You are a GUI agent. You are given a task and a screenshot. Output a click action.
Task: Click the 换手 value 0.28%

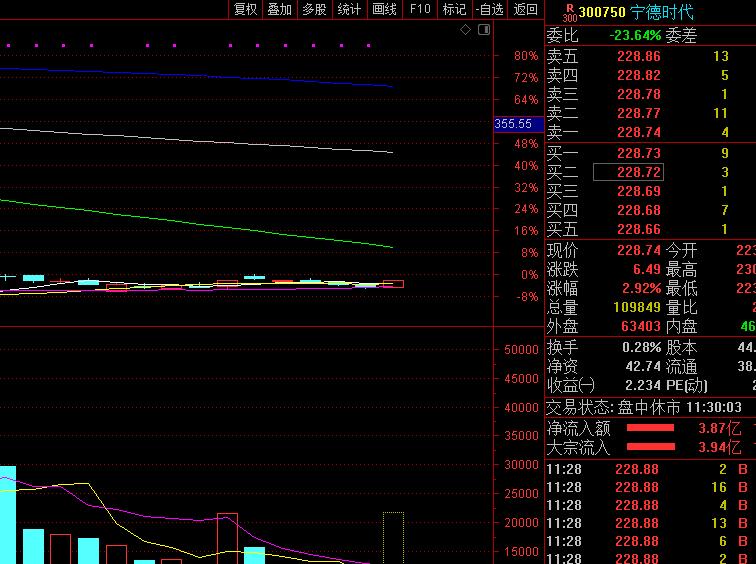(642, 347)
